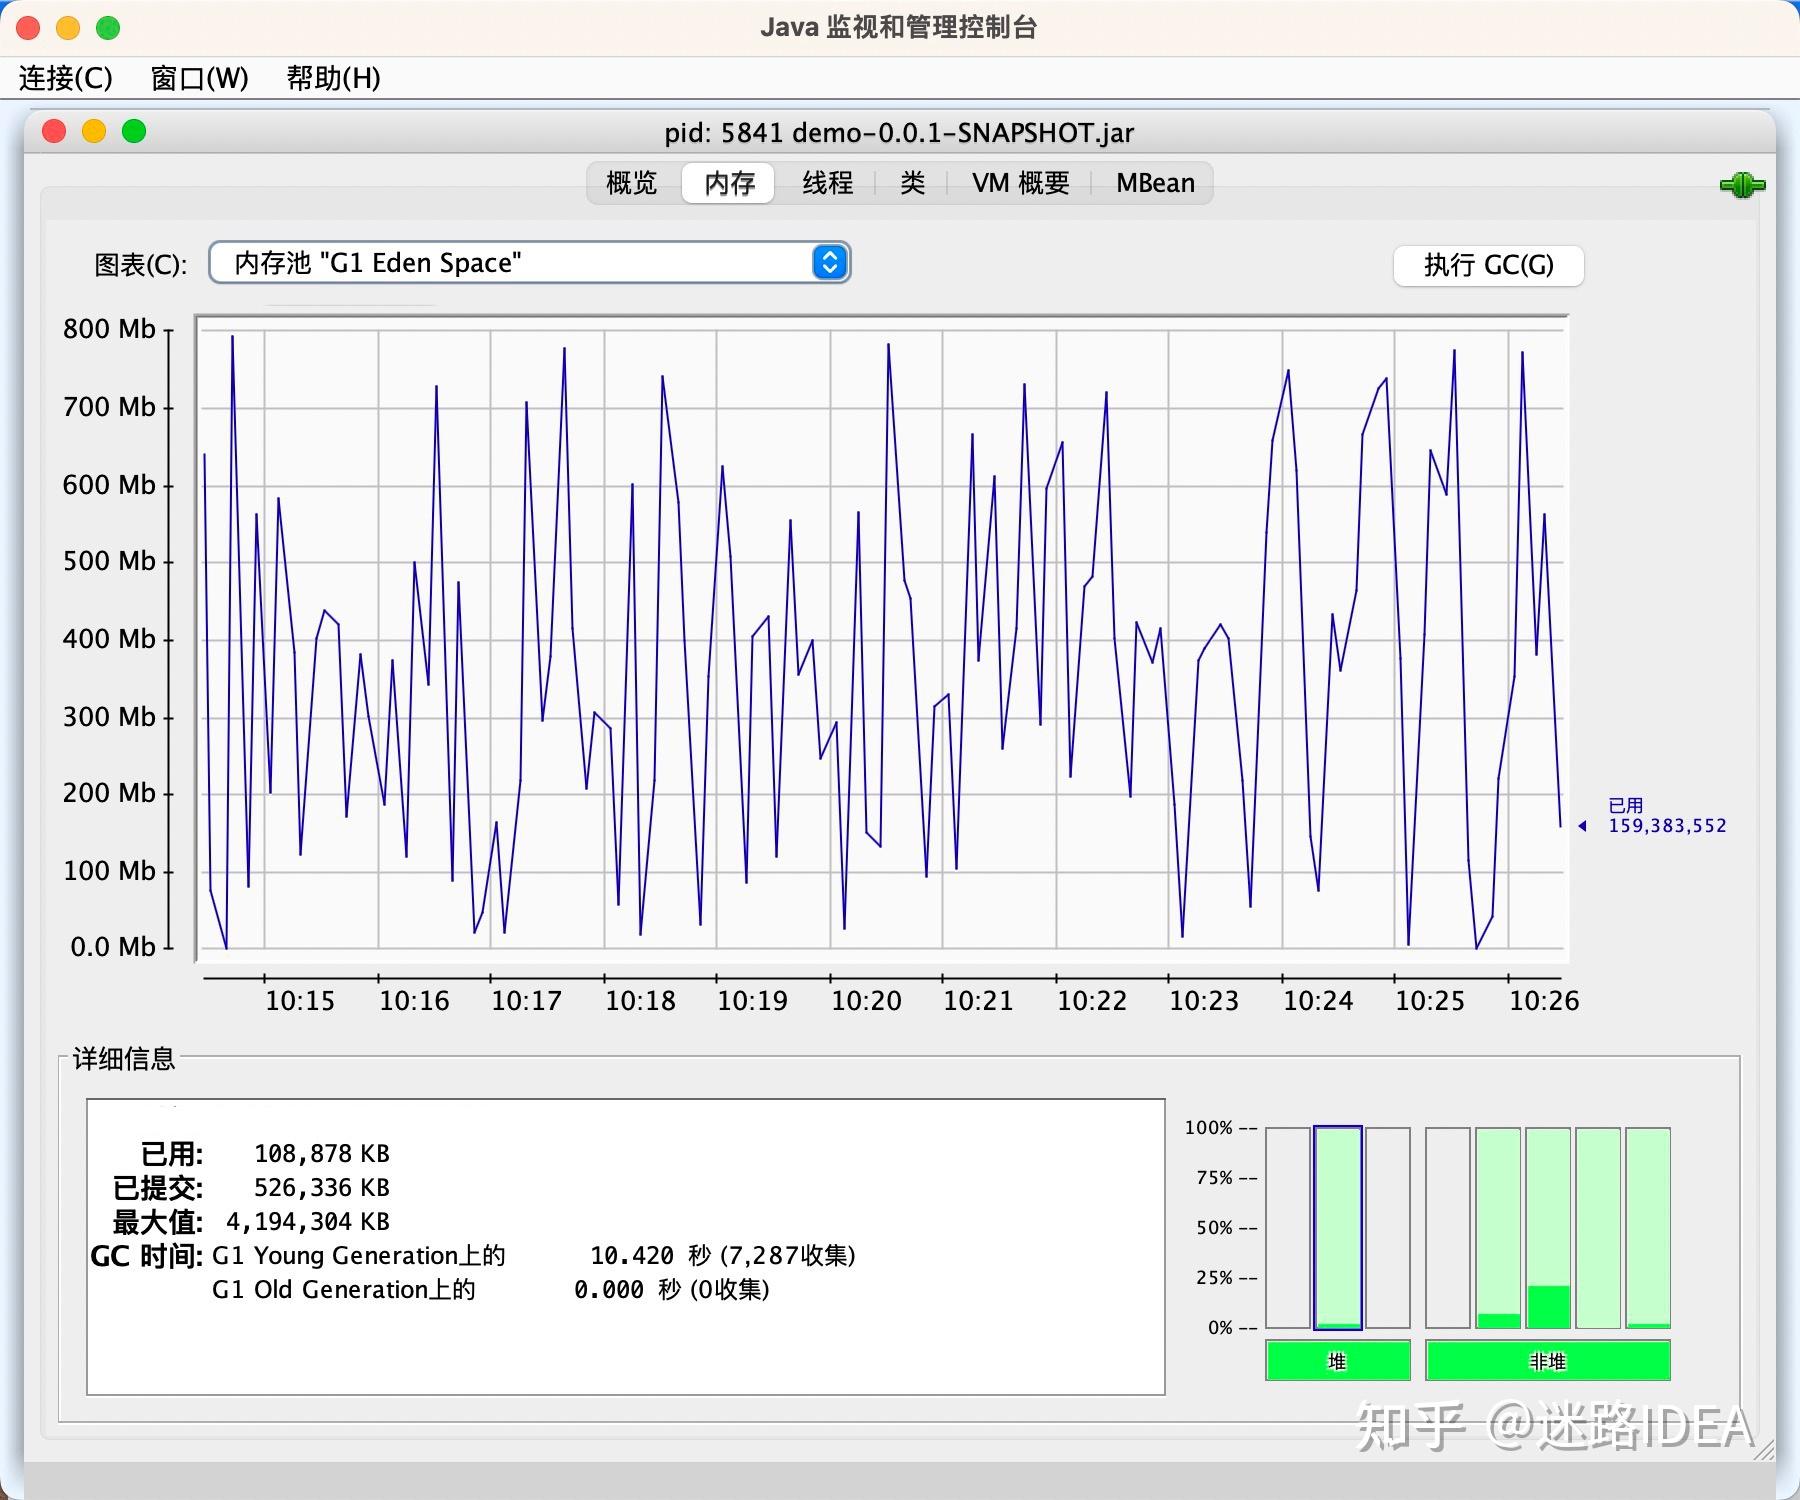Select the 内存 tab
The image size is (1800, 1500).
pyautogui.click(x=728, y=182)
